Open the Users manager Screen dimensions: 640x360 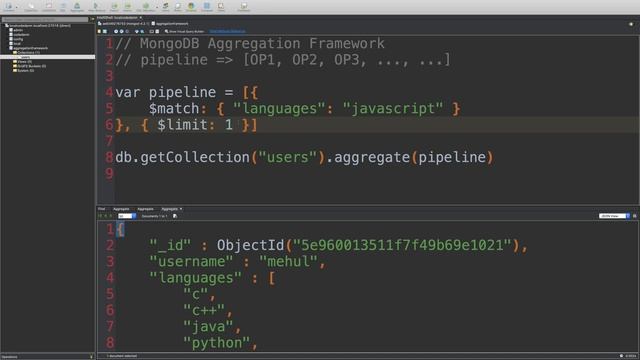[x=165, y=6]
